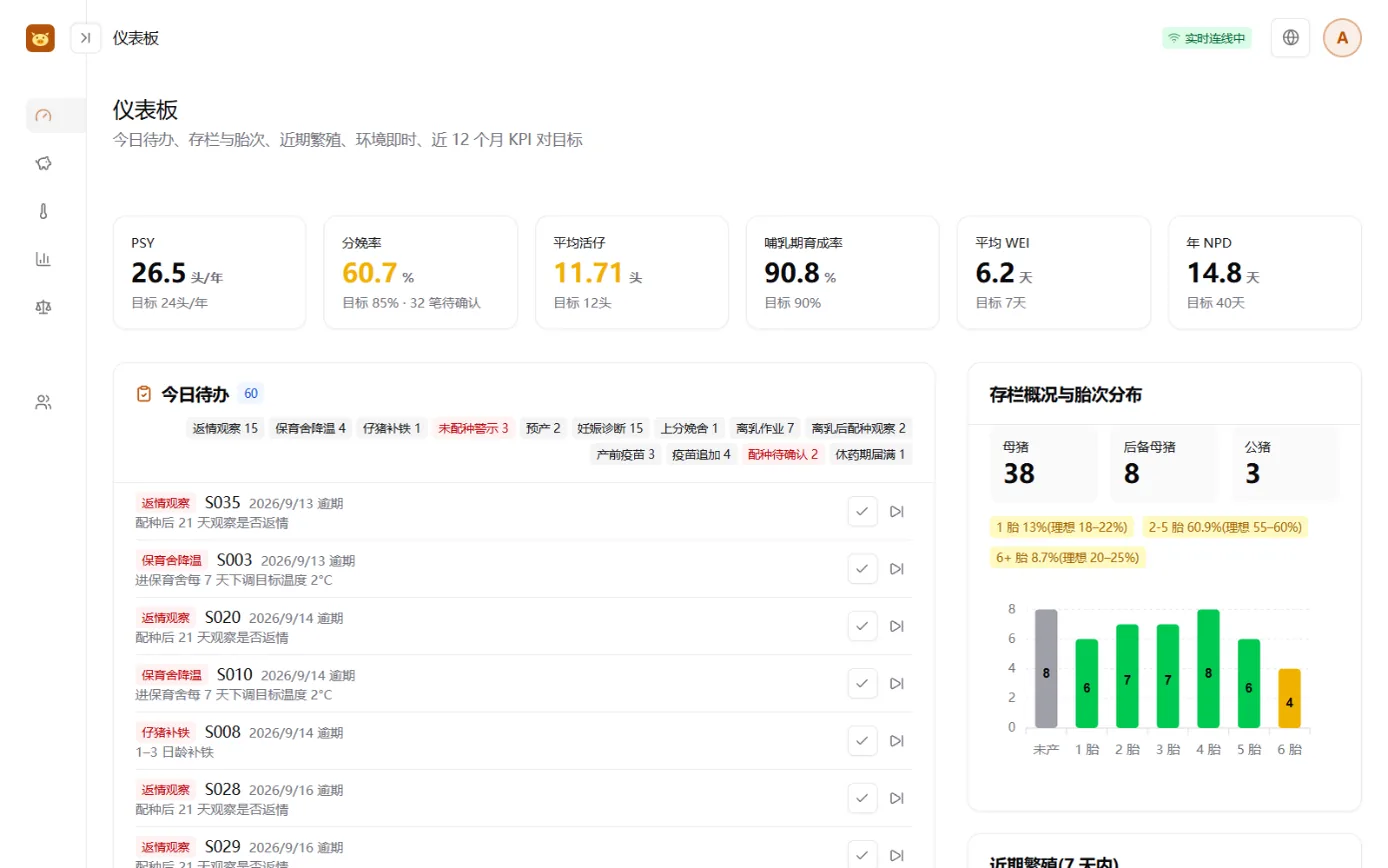Filter todos by 预产 2
Screen dimensions: 1388x868
pos(543,428)
